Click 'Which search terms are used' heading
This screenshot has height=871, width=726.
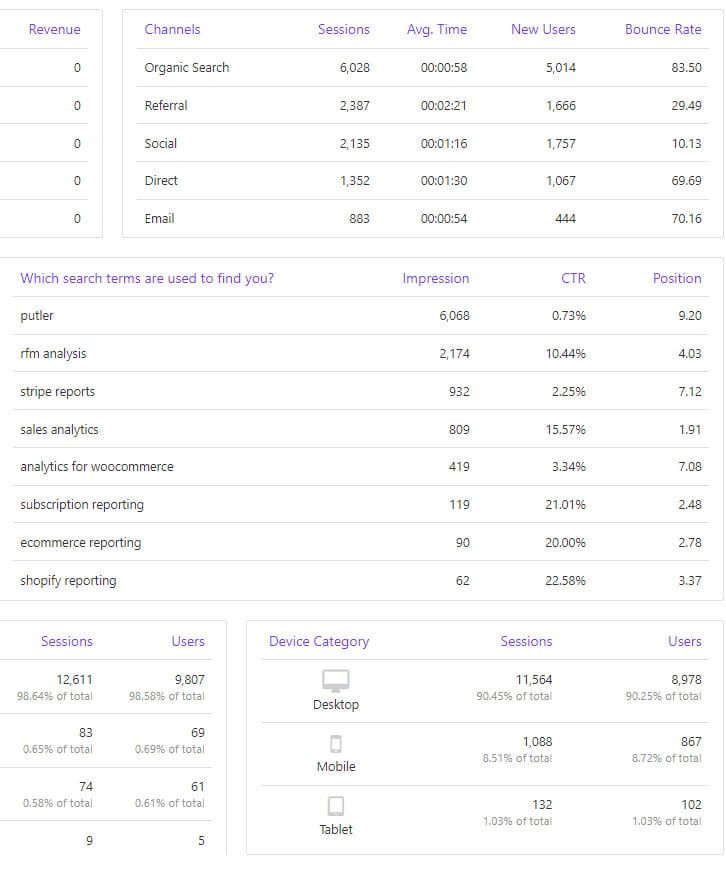point(147,279)
